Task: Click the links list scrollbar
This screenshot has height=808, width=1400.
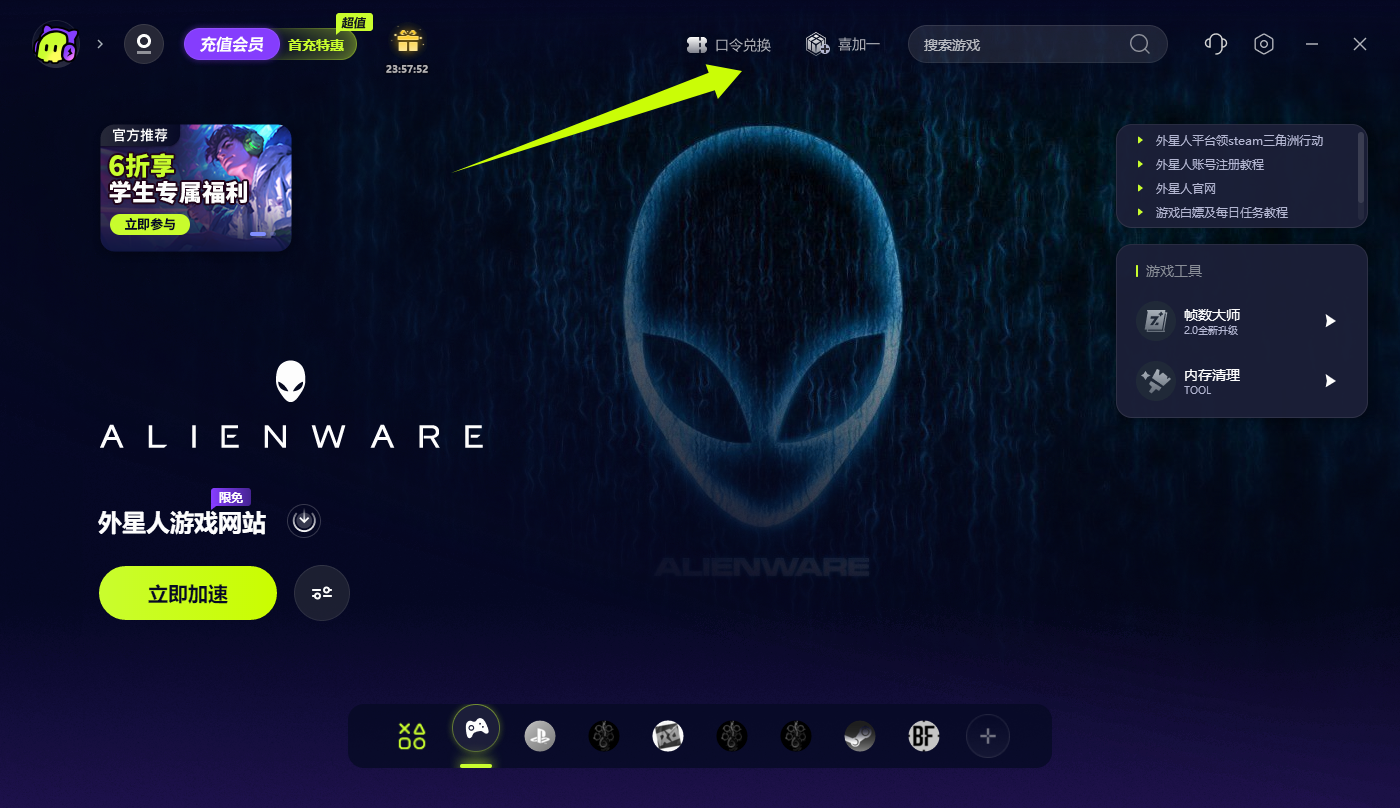Action: [1361, 167]
